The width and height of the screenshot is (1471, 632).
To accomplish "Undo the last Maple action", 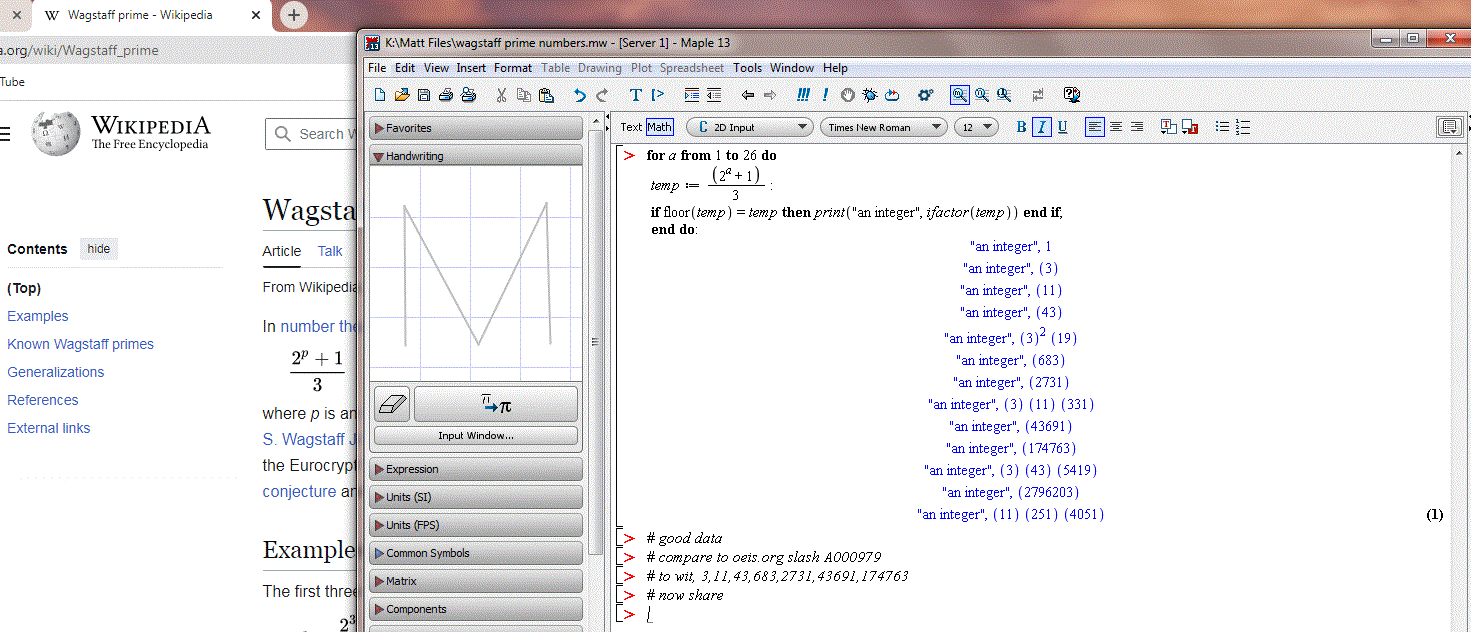I will coord(579,95).
